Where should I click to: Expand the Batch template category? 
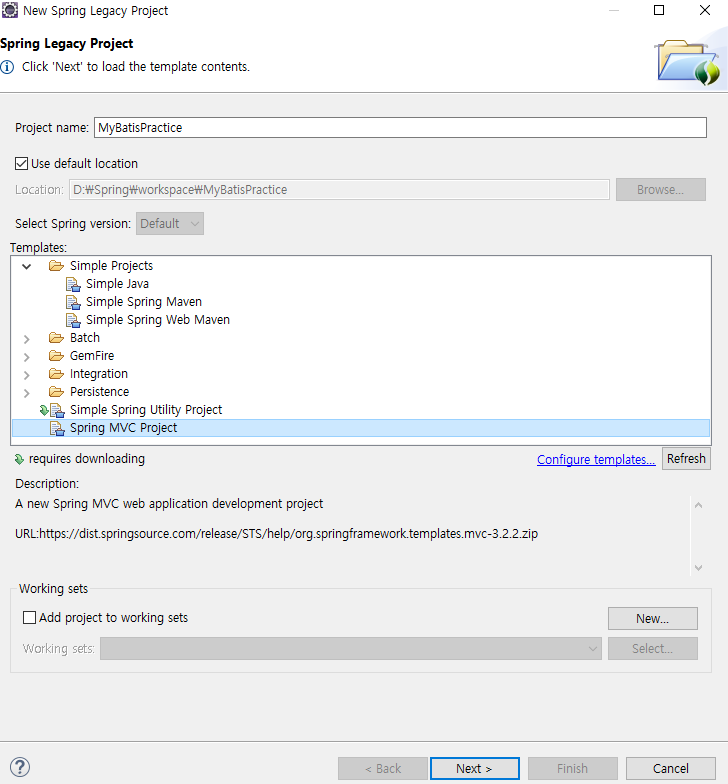coord(26,338)
